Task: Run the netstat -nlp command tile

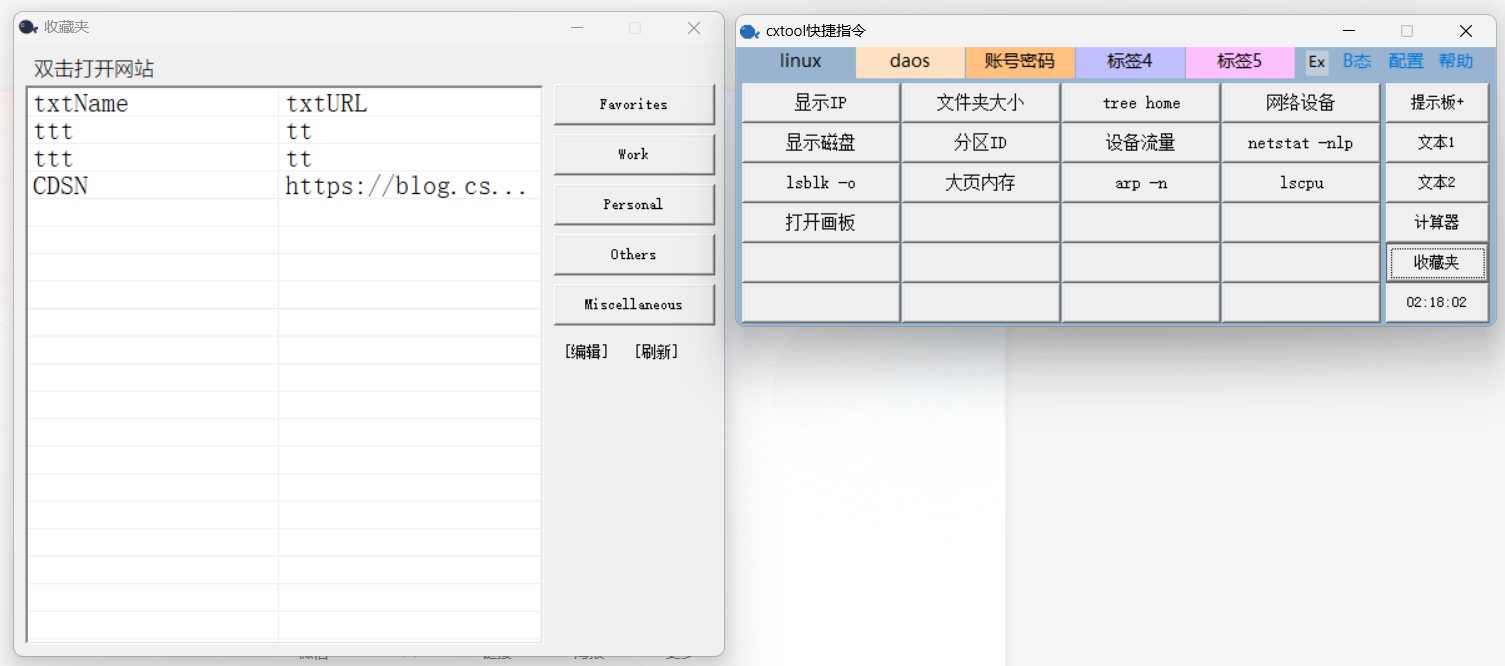Action: click(x=1300, y=142)
